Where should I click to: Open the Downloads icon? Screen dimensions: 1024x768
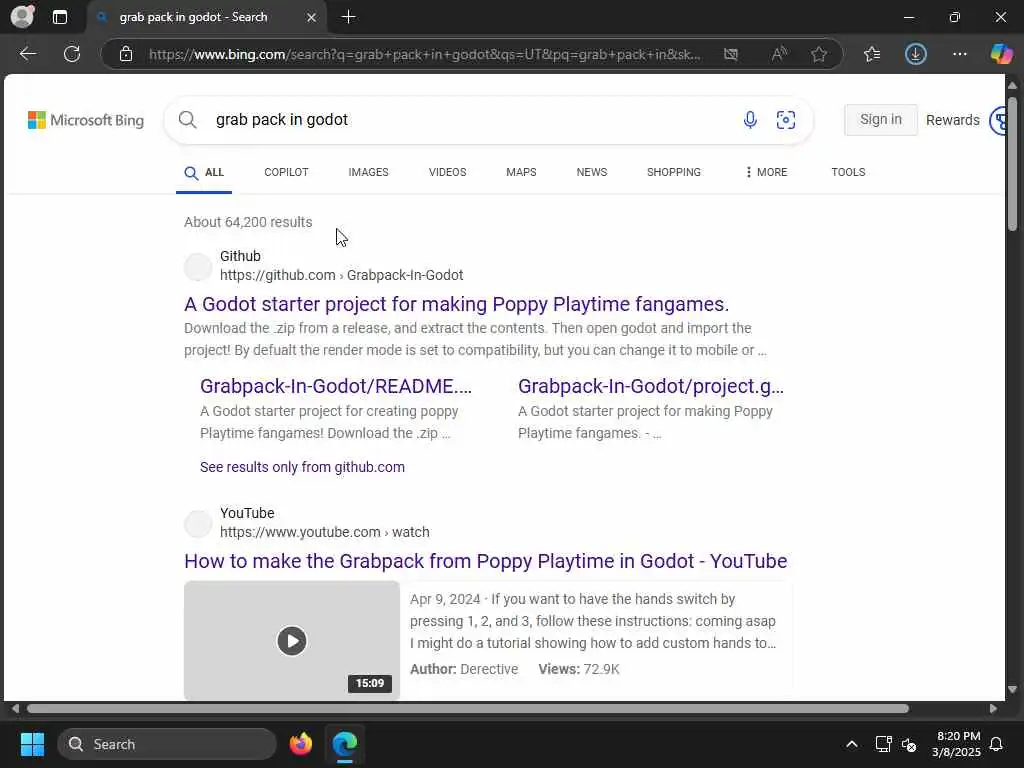pyautogui.click(x=916, y=54)
